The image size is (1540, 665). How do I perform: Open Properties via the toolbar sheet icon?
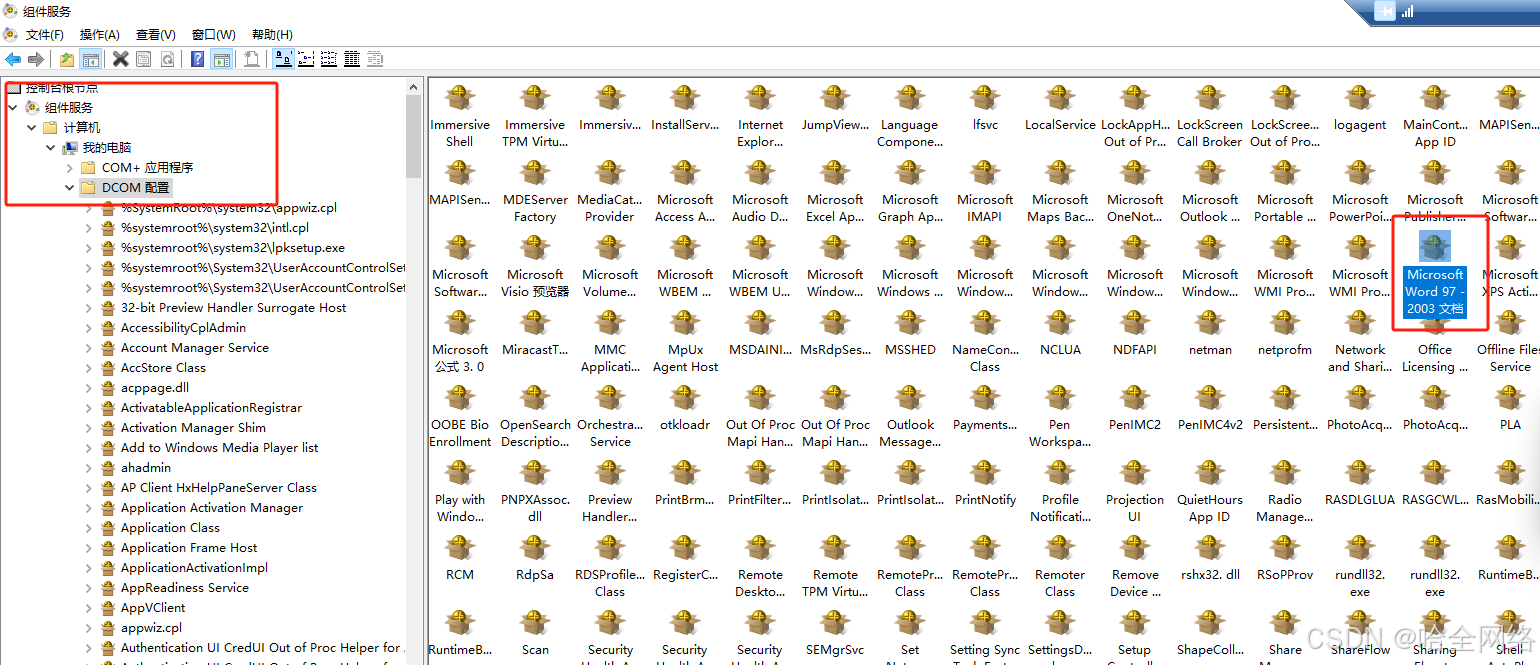click(x=144, y=59)
